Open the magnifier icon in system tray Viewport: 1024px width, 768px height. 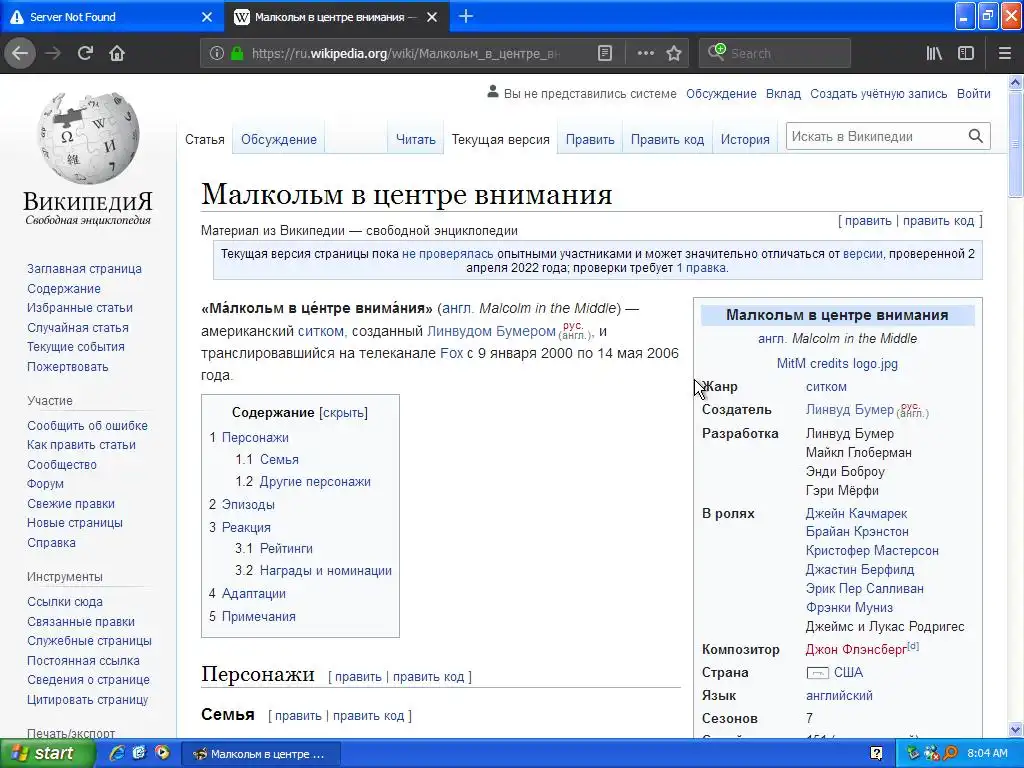(x=950, y=753)
